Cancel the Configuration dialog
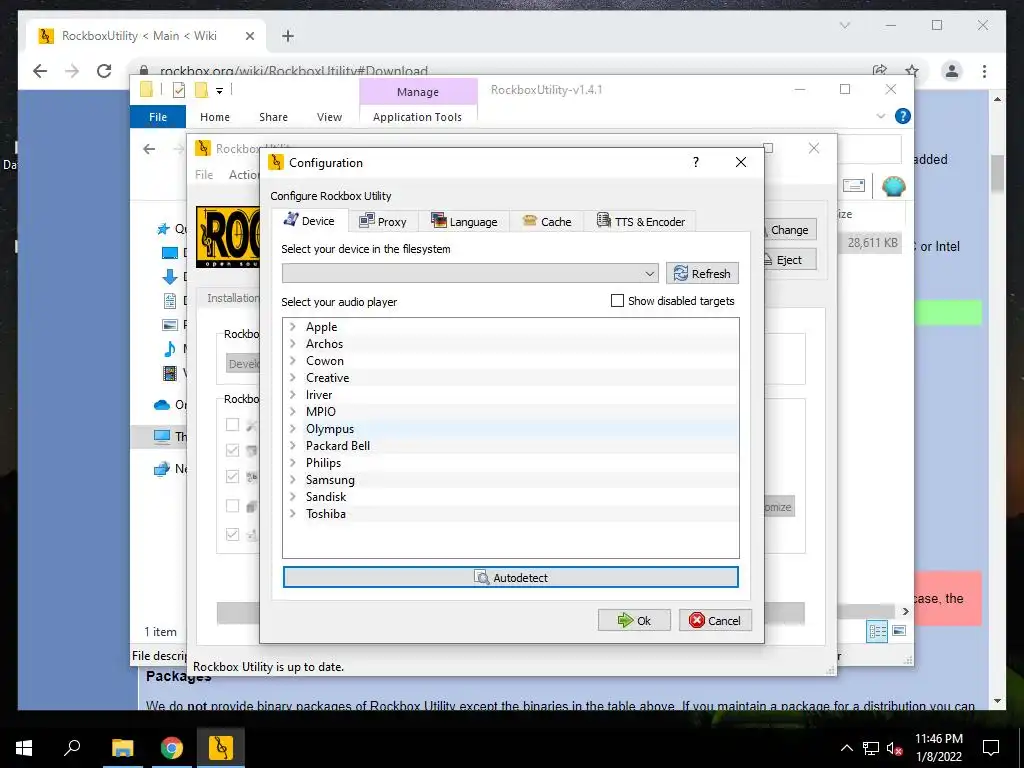The width and height of the screenshot is (1024, 768). tap(715, 620)
